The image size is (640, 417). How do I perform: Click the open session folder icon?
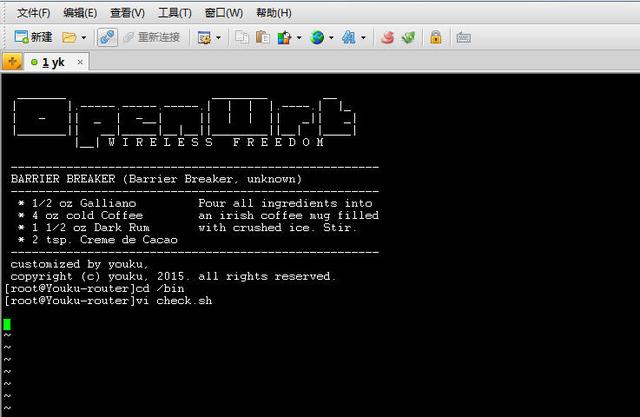click(x=69, y=38)
